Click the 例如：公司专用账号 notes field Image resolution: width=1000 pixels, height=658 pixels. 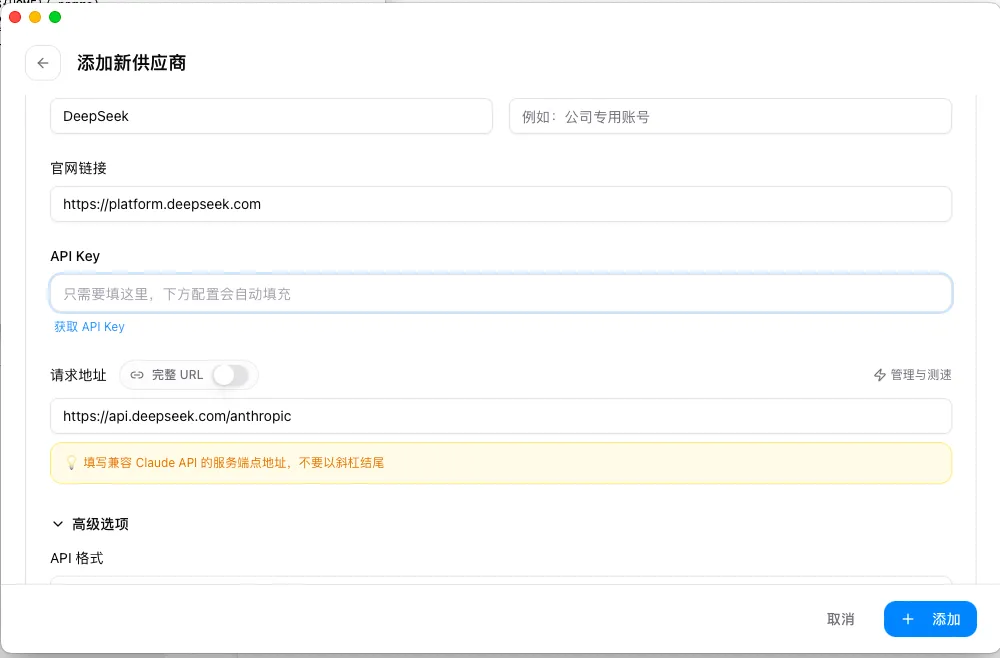coord(730,116)
